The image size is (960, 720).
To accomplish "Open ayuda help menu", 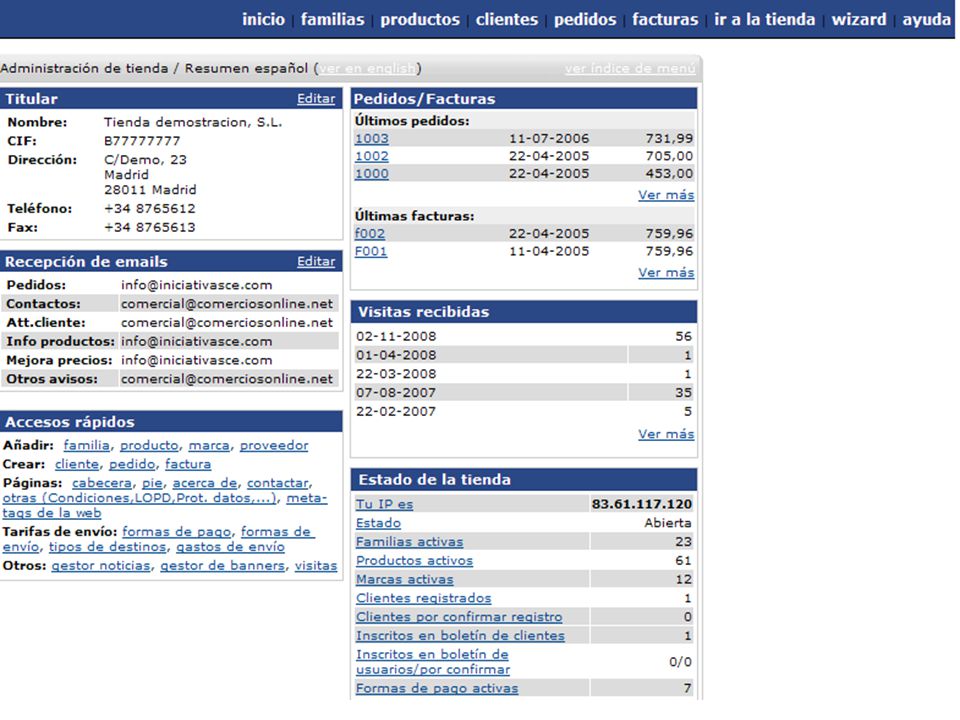I will pos(927,19).
